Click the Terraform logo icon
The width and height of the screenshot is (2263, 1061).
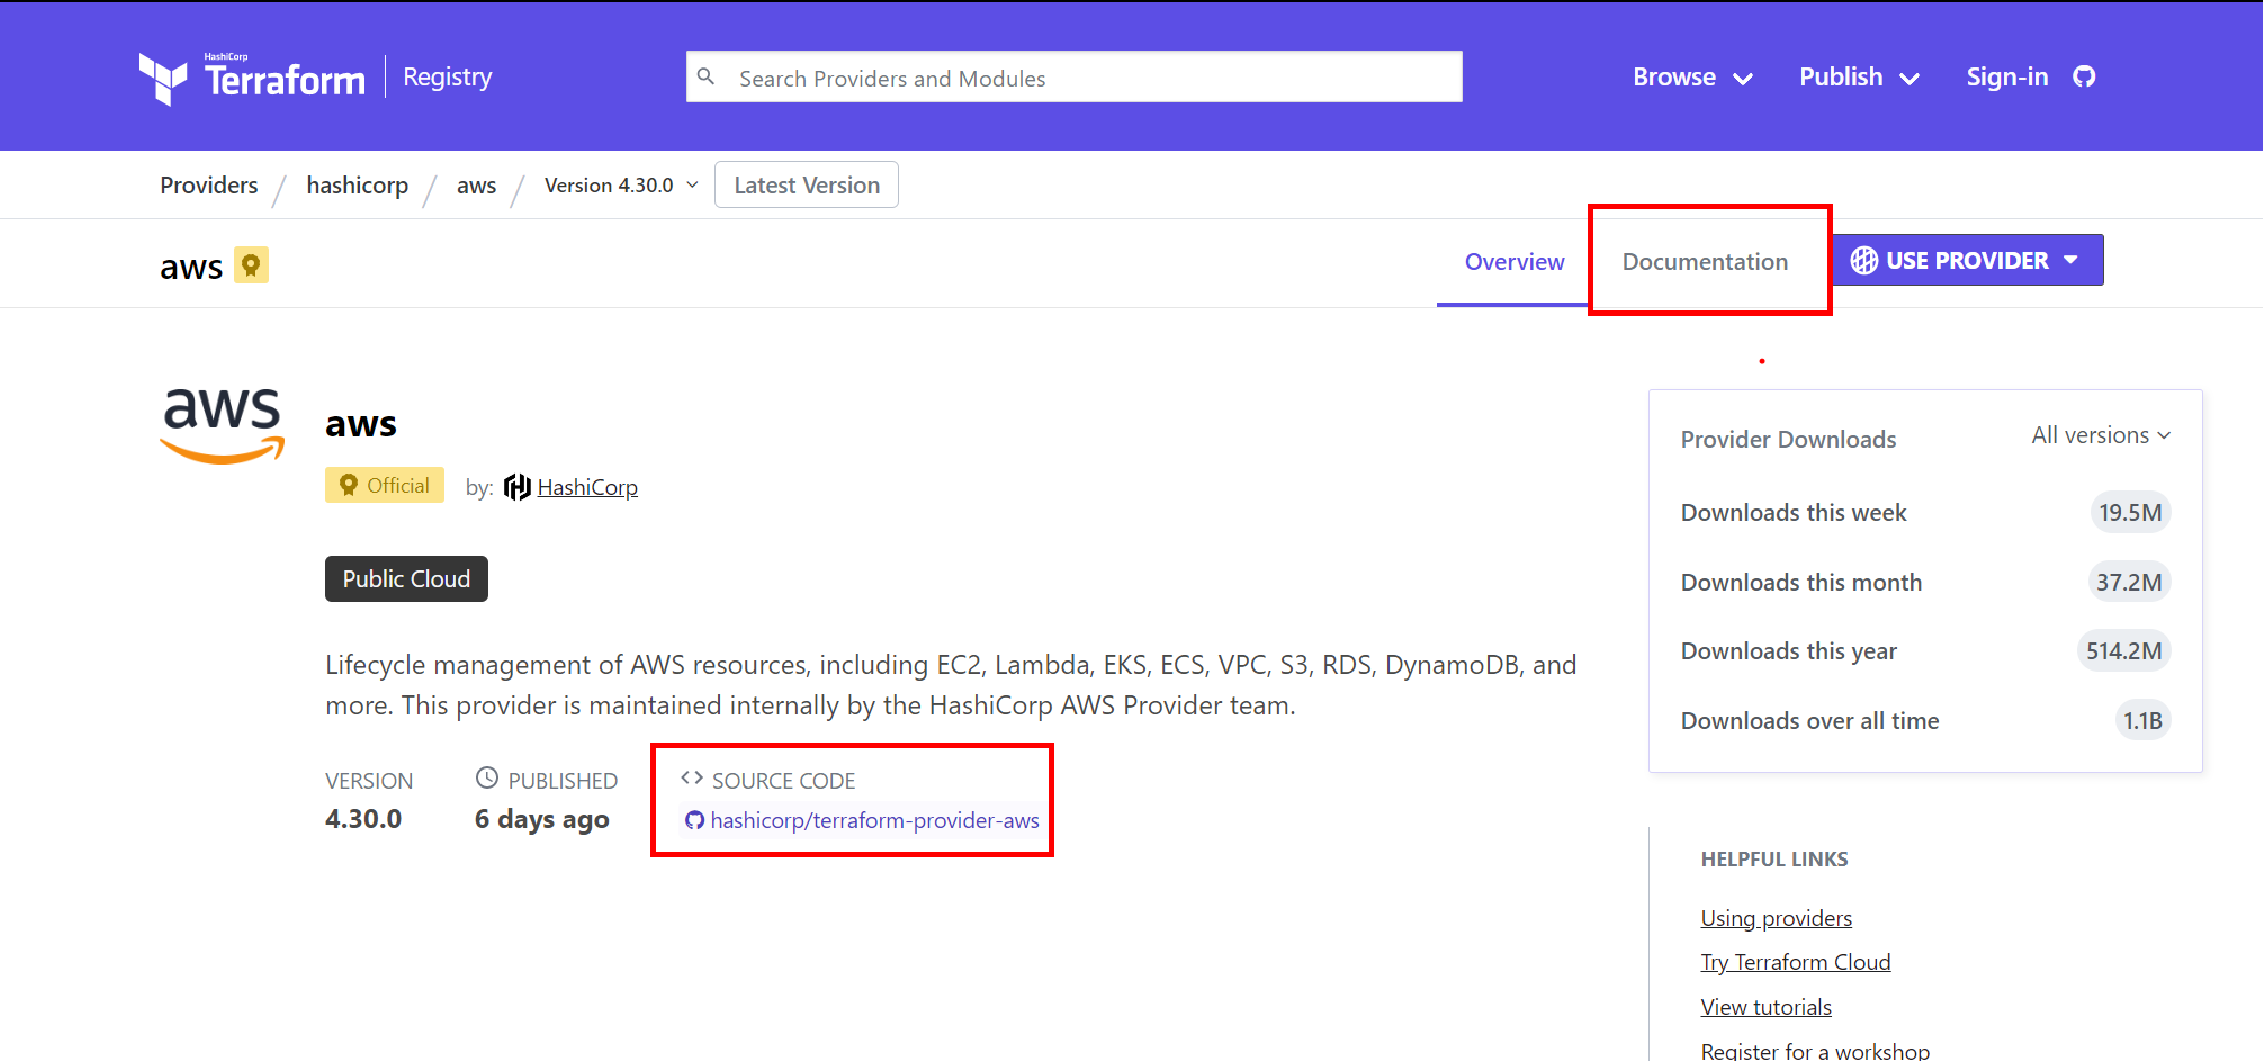162,78
